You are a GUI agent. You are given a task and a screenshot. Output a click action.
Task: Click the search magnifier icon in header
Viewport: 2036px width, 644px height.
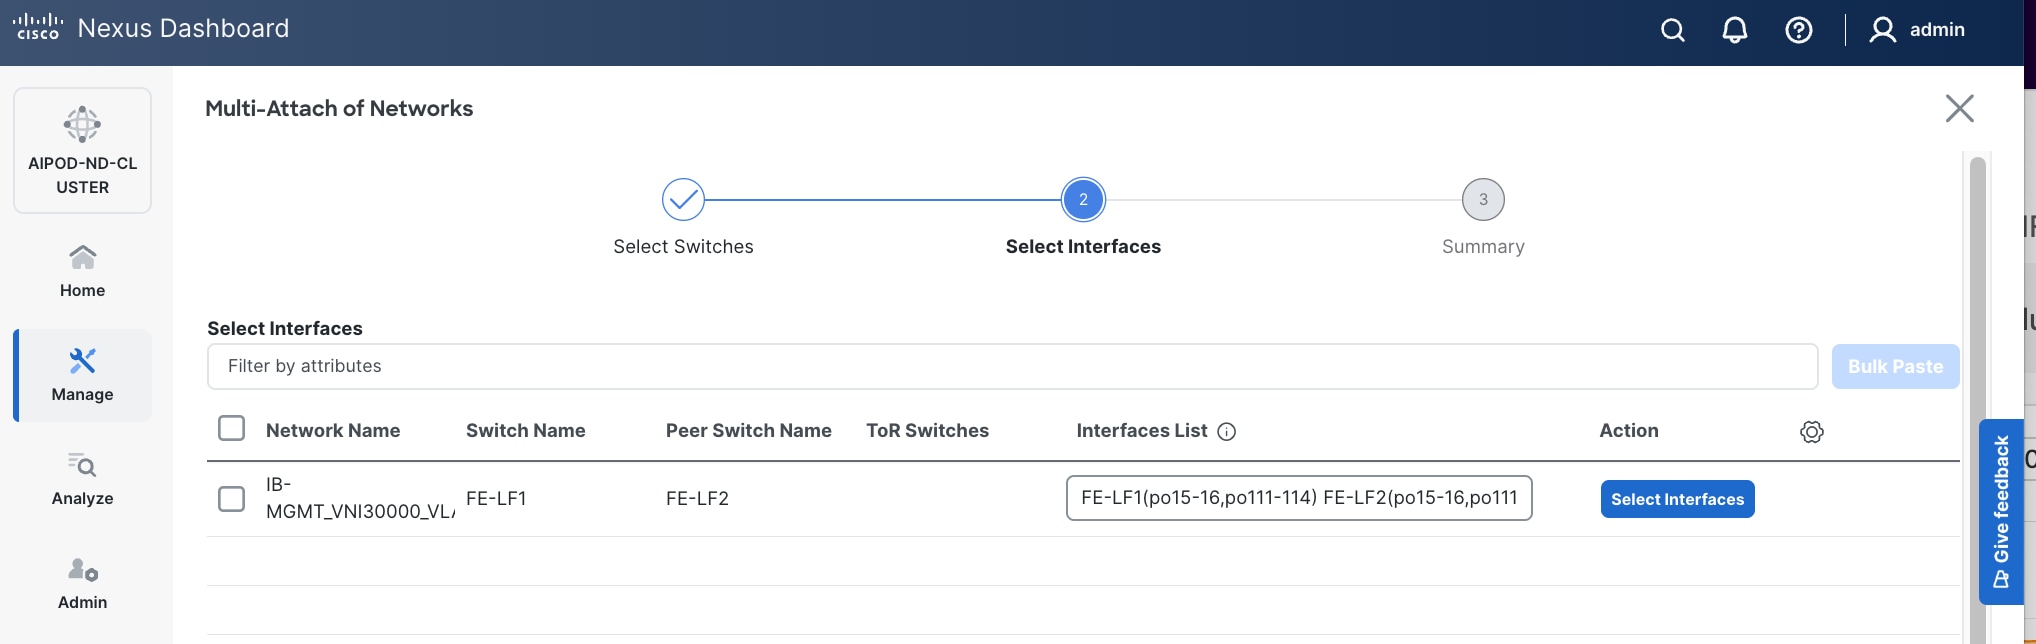(x=1673, y=31)
